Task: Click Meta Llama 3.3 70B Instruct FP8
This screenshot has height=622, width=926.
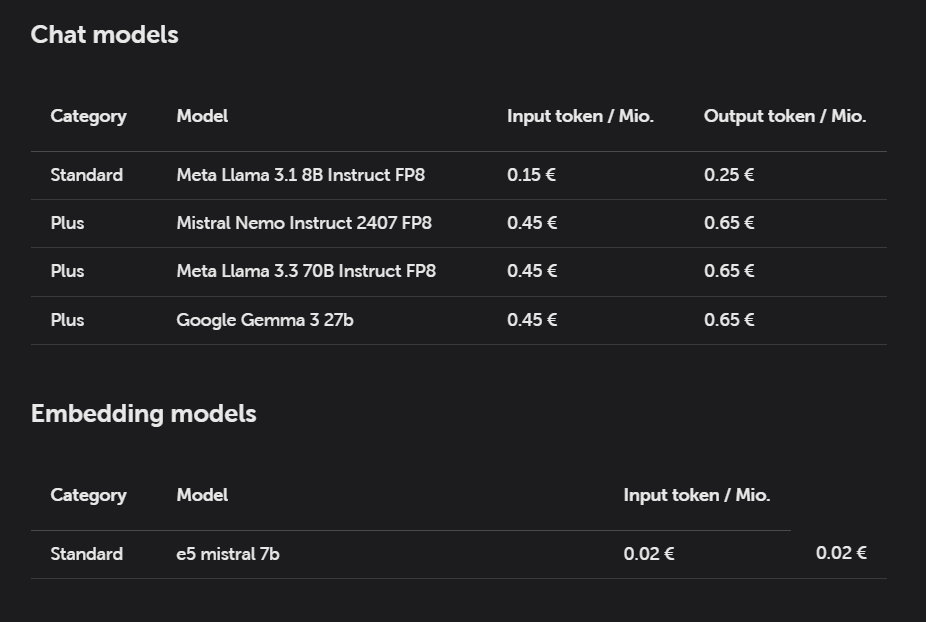Action: click(306, 271)
